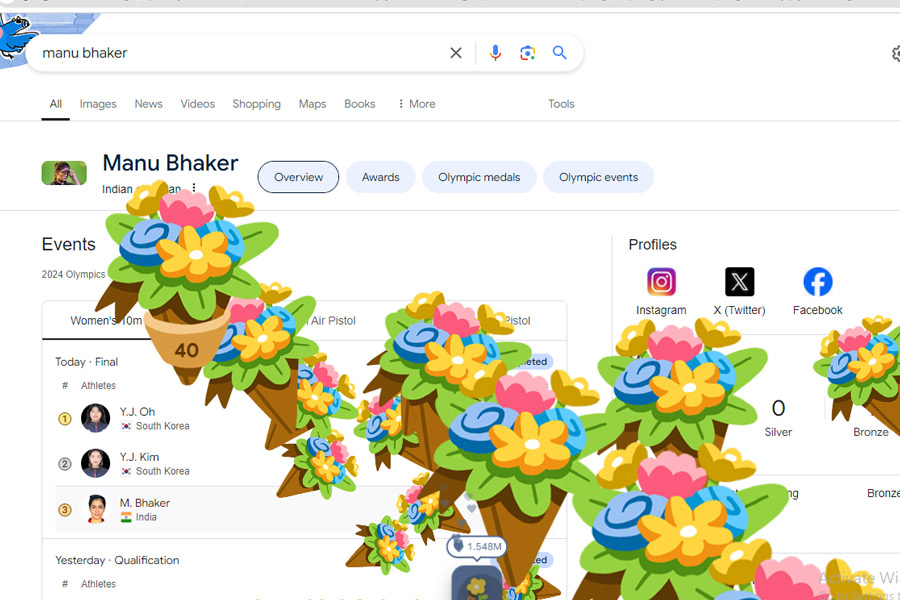Switch to the Shopping tab

(x=257, y=104)
